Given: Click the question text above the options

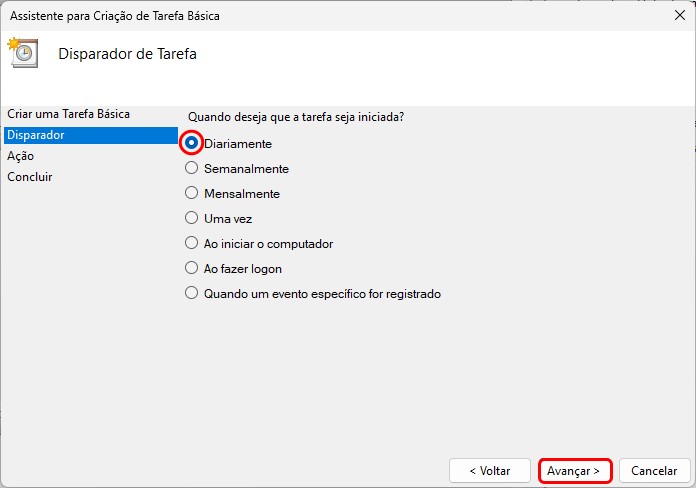Looking at the screenshot, I should (x=296, y=117).
